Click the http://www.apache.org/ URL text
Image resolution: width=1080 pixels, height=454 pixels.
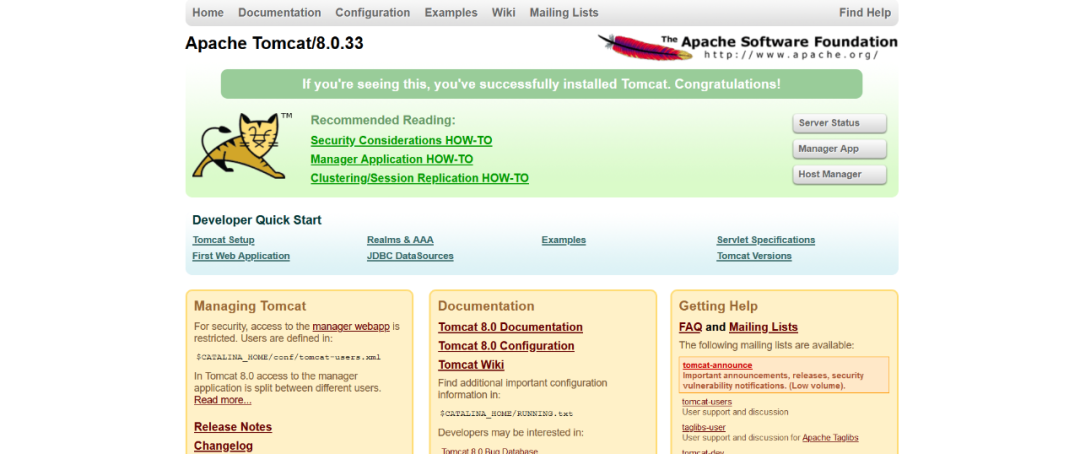click(791, 54)
